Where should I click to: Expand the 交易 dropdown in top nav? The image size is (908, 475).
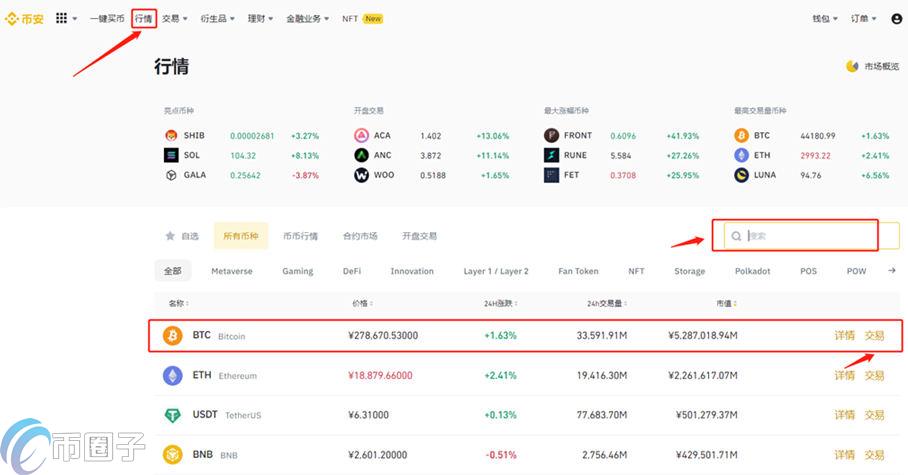pos(175,18)
